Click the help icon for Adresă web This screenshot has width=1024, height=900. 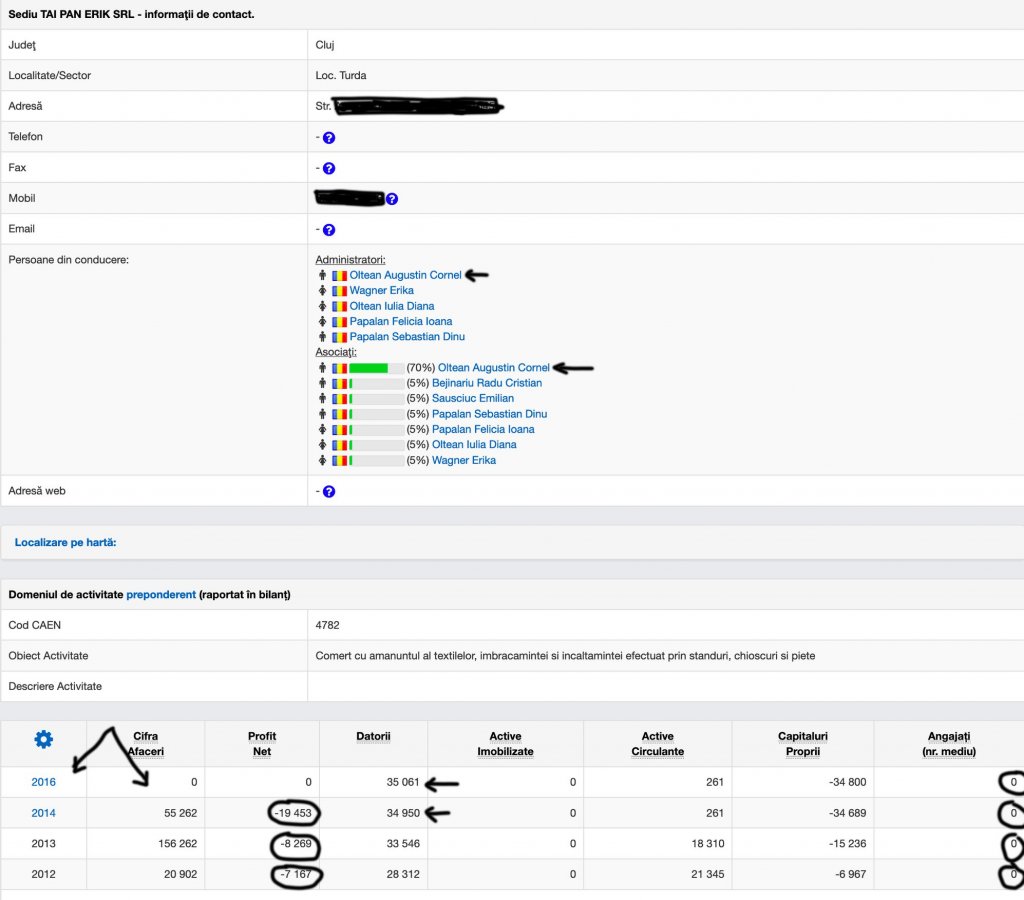[x=329, y=492]
